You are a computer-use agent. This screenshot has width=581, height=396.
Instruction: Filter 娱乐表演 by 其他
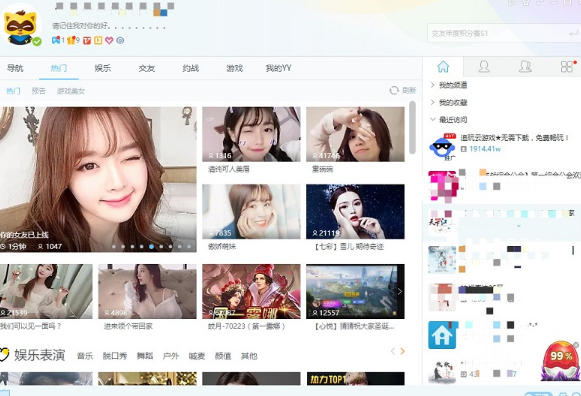[x=249, y=356]
